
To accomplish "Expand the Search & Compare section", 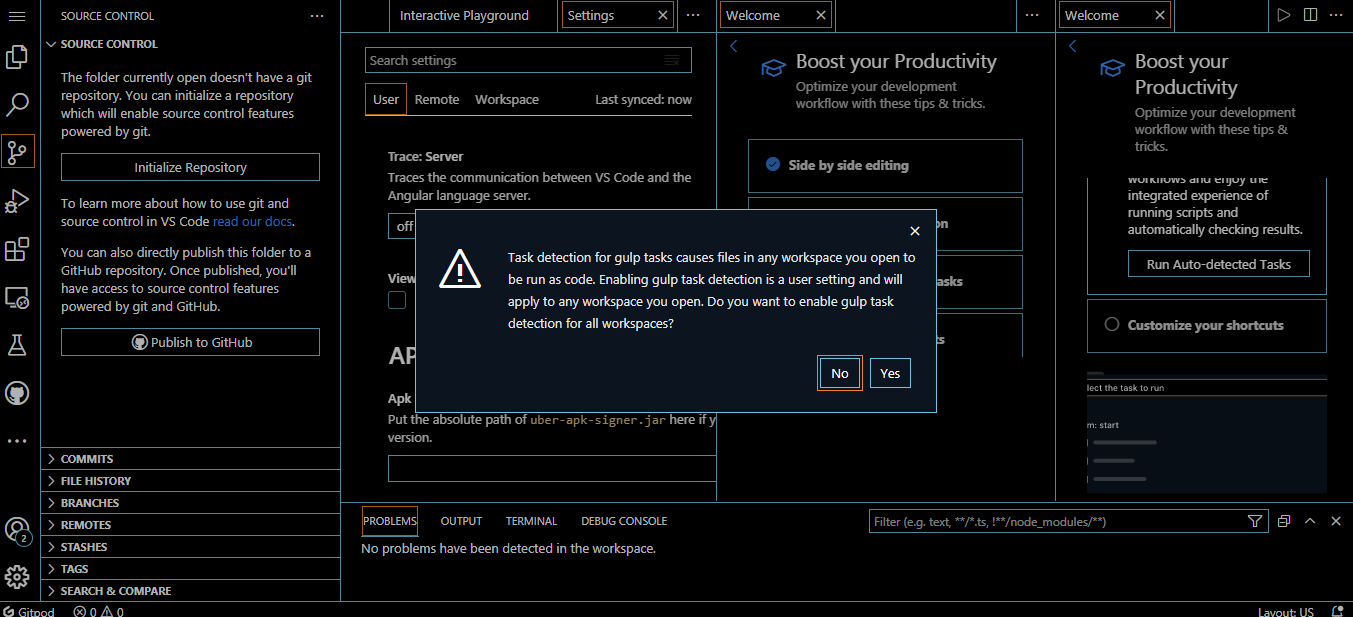I will (x=191, y=591).
